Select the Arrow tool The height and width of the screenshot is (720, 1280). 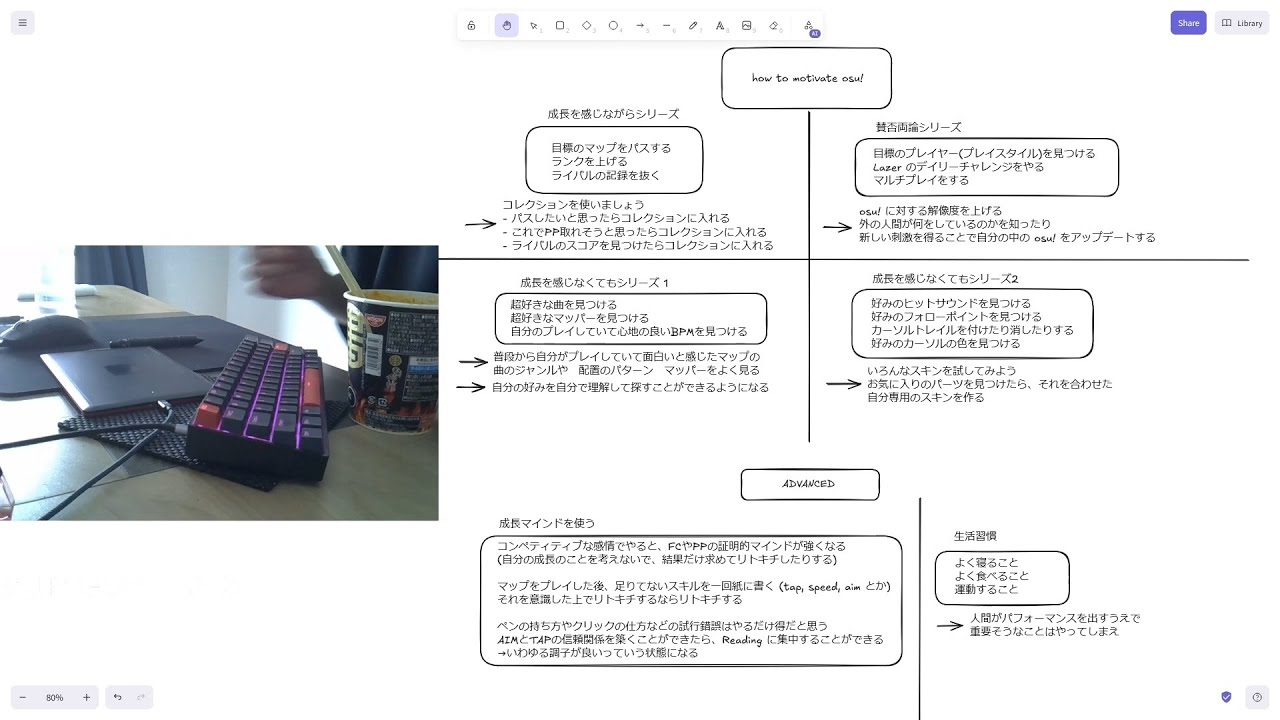[640, 25]
